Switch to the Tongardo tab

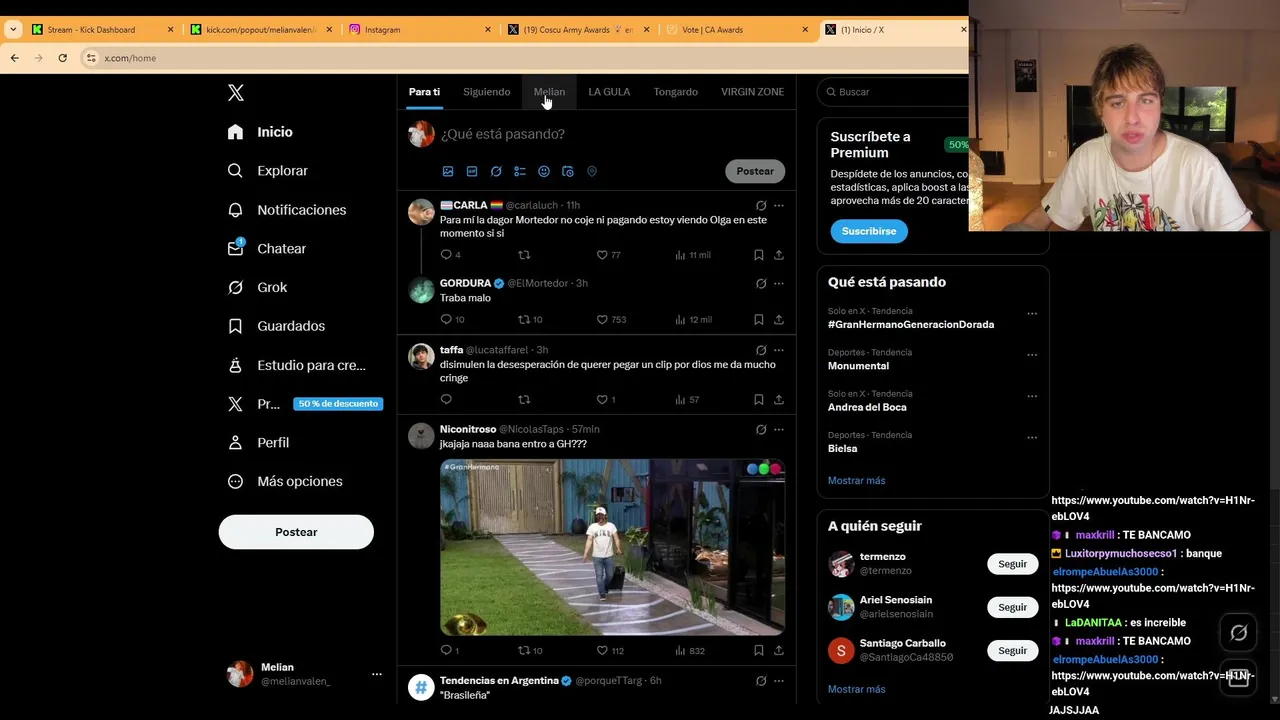tap(676, 92)
